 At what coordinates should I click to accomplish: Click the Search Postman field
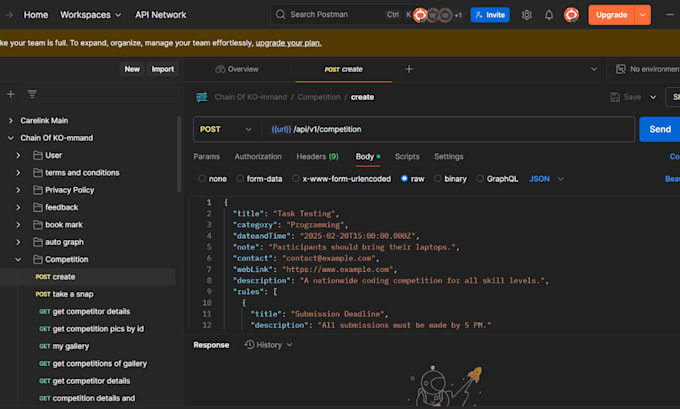[x=341, y=14]
